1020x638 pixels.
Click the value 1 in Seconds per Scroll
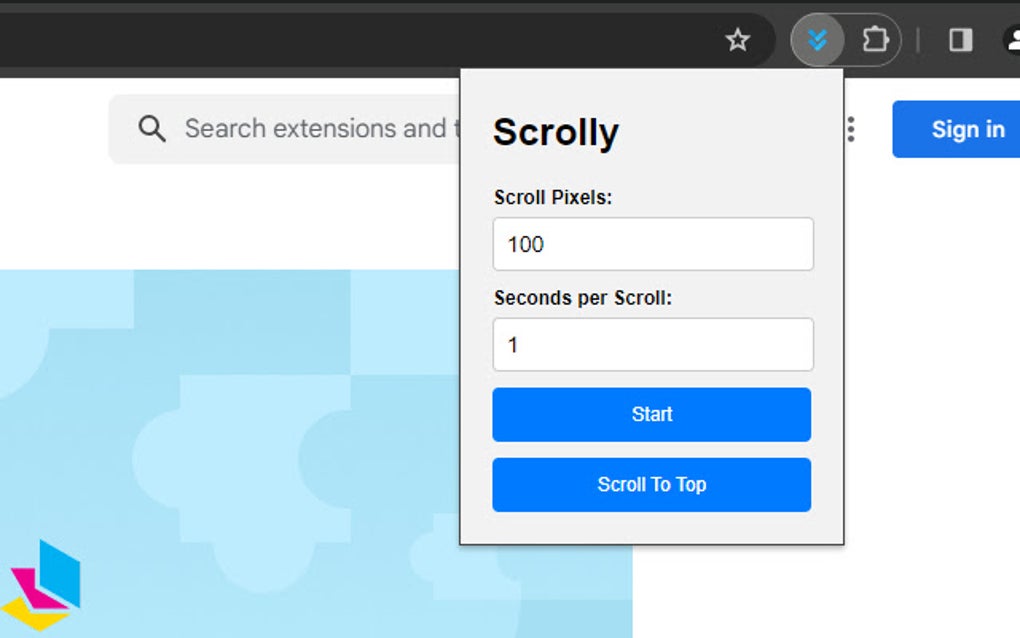513,344
